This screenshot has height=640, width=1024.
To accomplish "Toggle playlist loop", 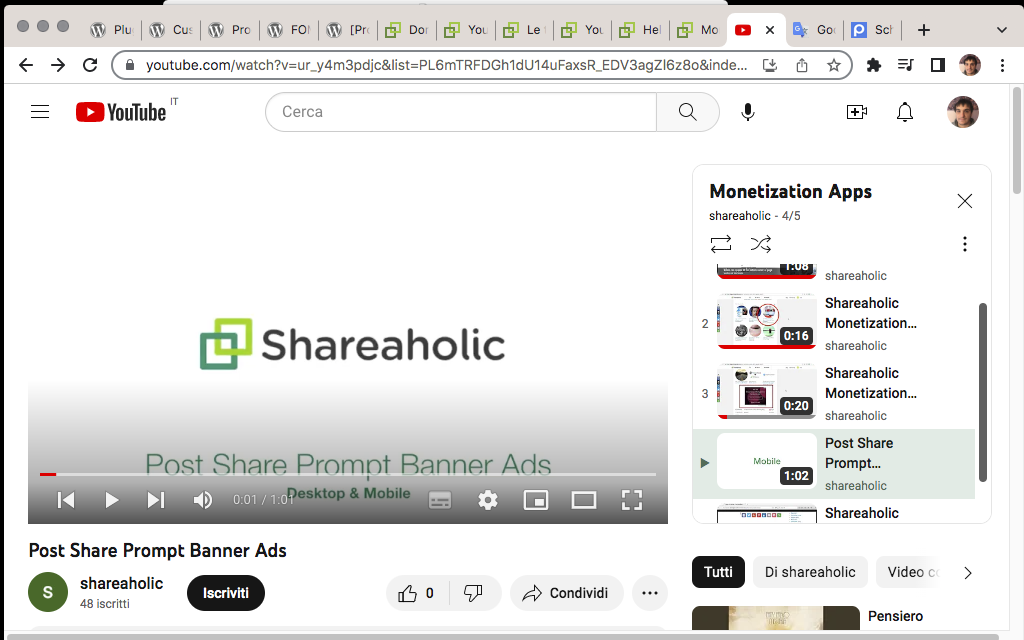I will point(721,244).
